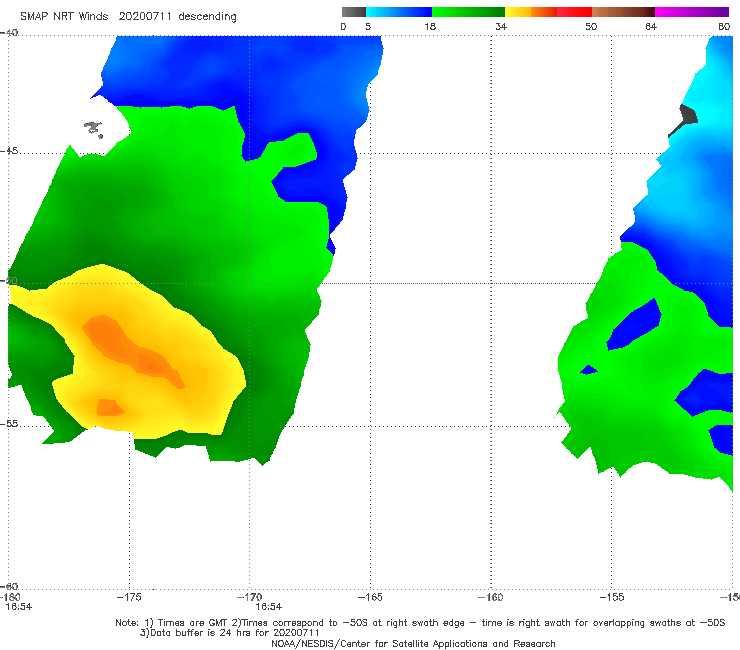Click the '5' color bar label
This screenshot has width=740, height=650.
coord(368,27)
